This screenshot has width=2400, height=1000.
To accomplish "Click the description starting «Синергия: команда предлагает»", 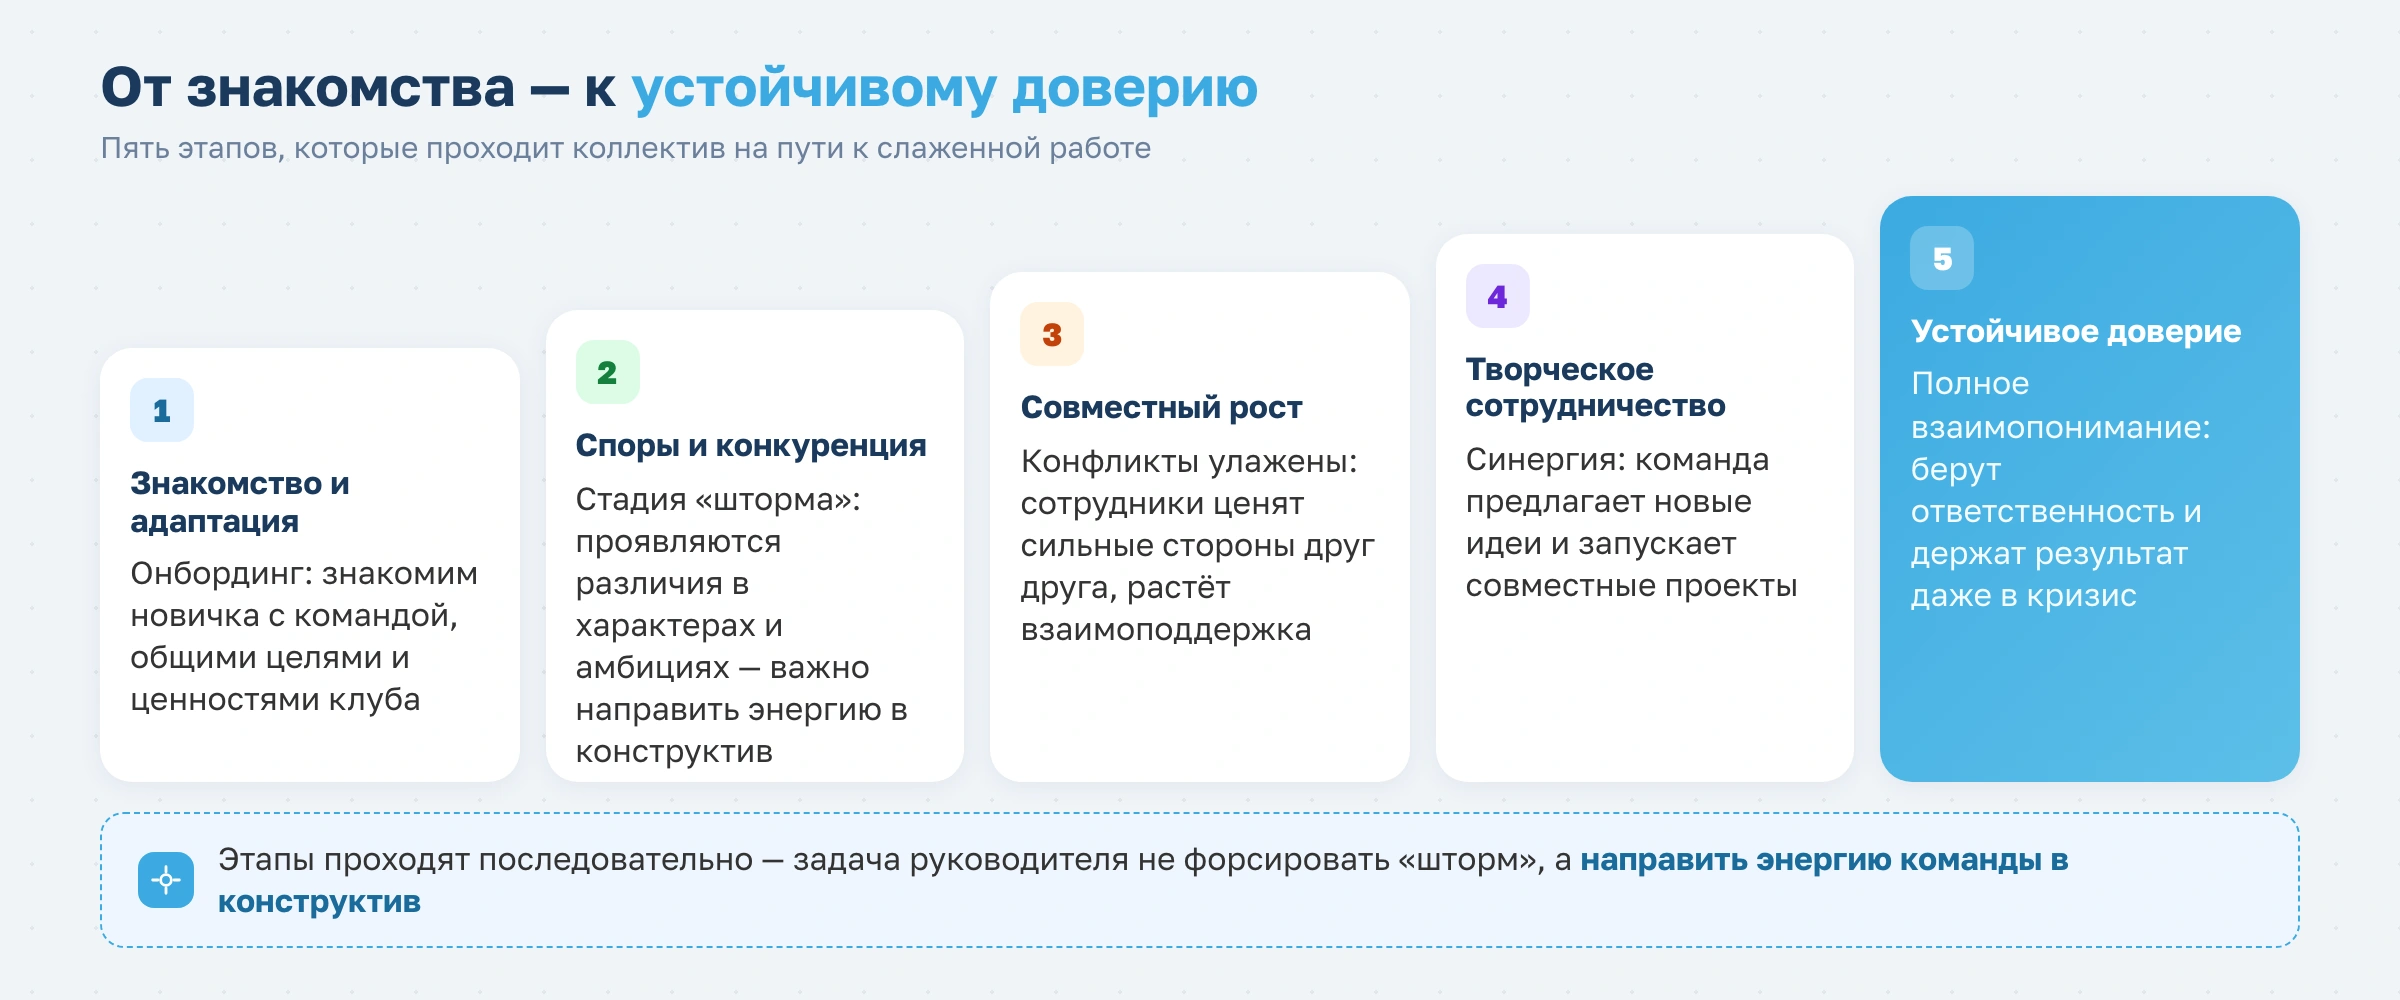I will coord(1631,523).
